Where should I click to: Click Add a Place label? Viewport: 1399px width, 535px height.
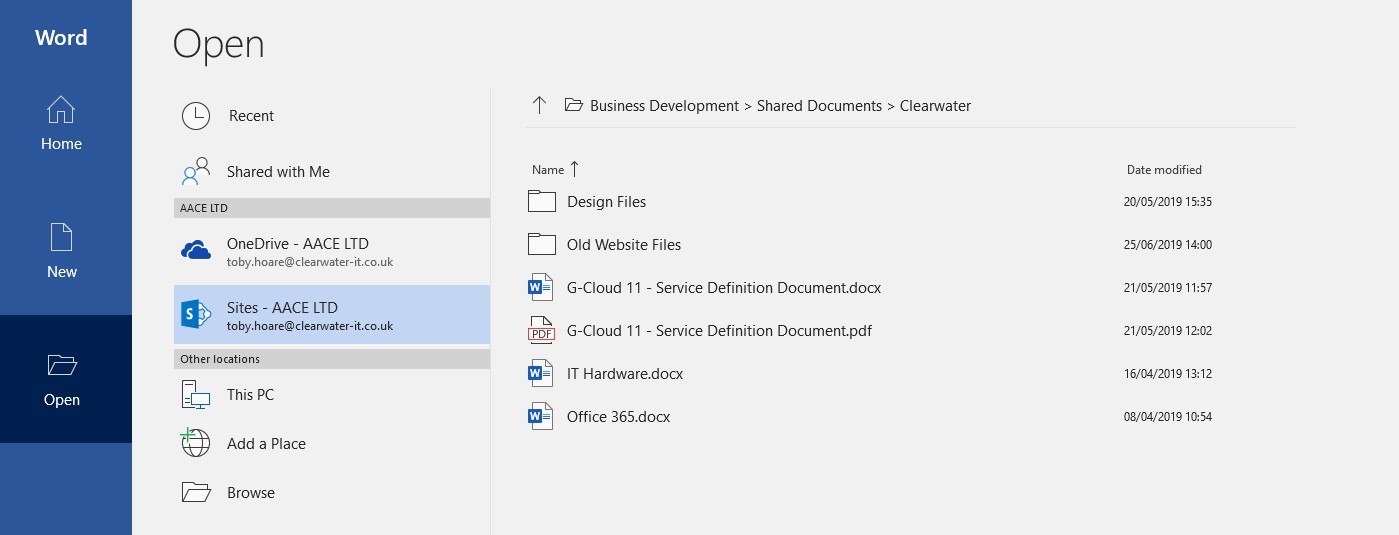click(x=266, y=444)
